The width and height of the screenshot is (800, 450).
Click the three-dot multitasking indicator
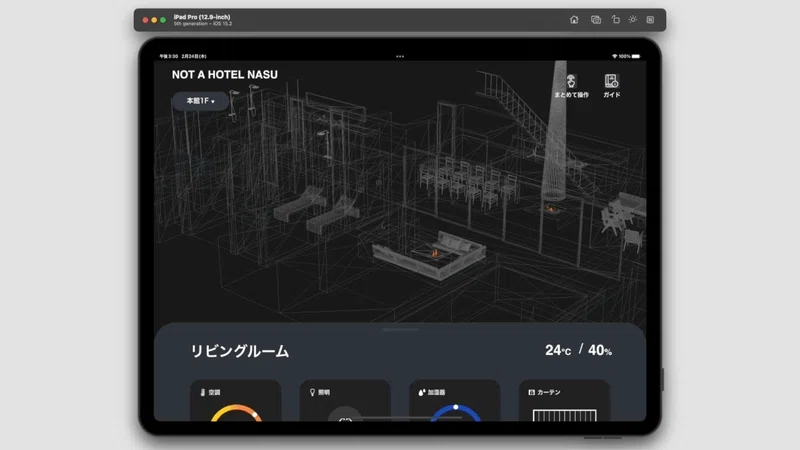pyautogui.click(x=400, y=57)
